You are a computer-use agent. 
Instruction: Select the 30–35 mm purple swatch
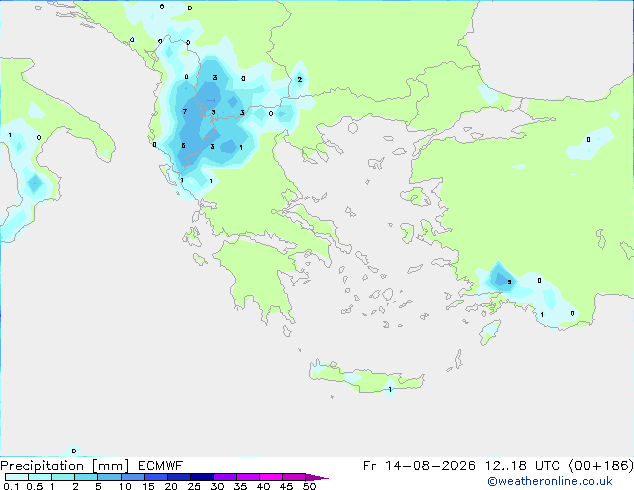(x=224, y=477)
